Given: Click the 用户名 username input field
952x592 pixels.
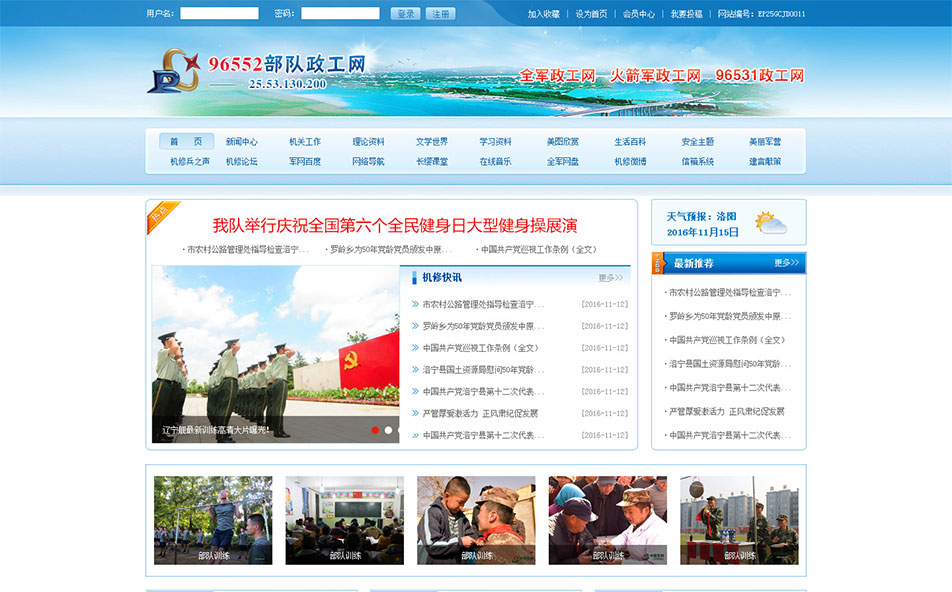Looking at the screenshot, I should [219, 14].
